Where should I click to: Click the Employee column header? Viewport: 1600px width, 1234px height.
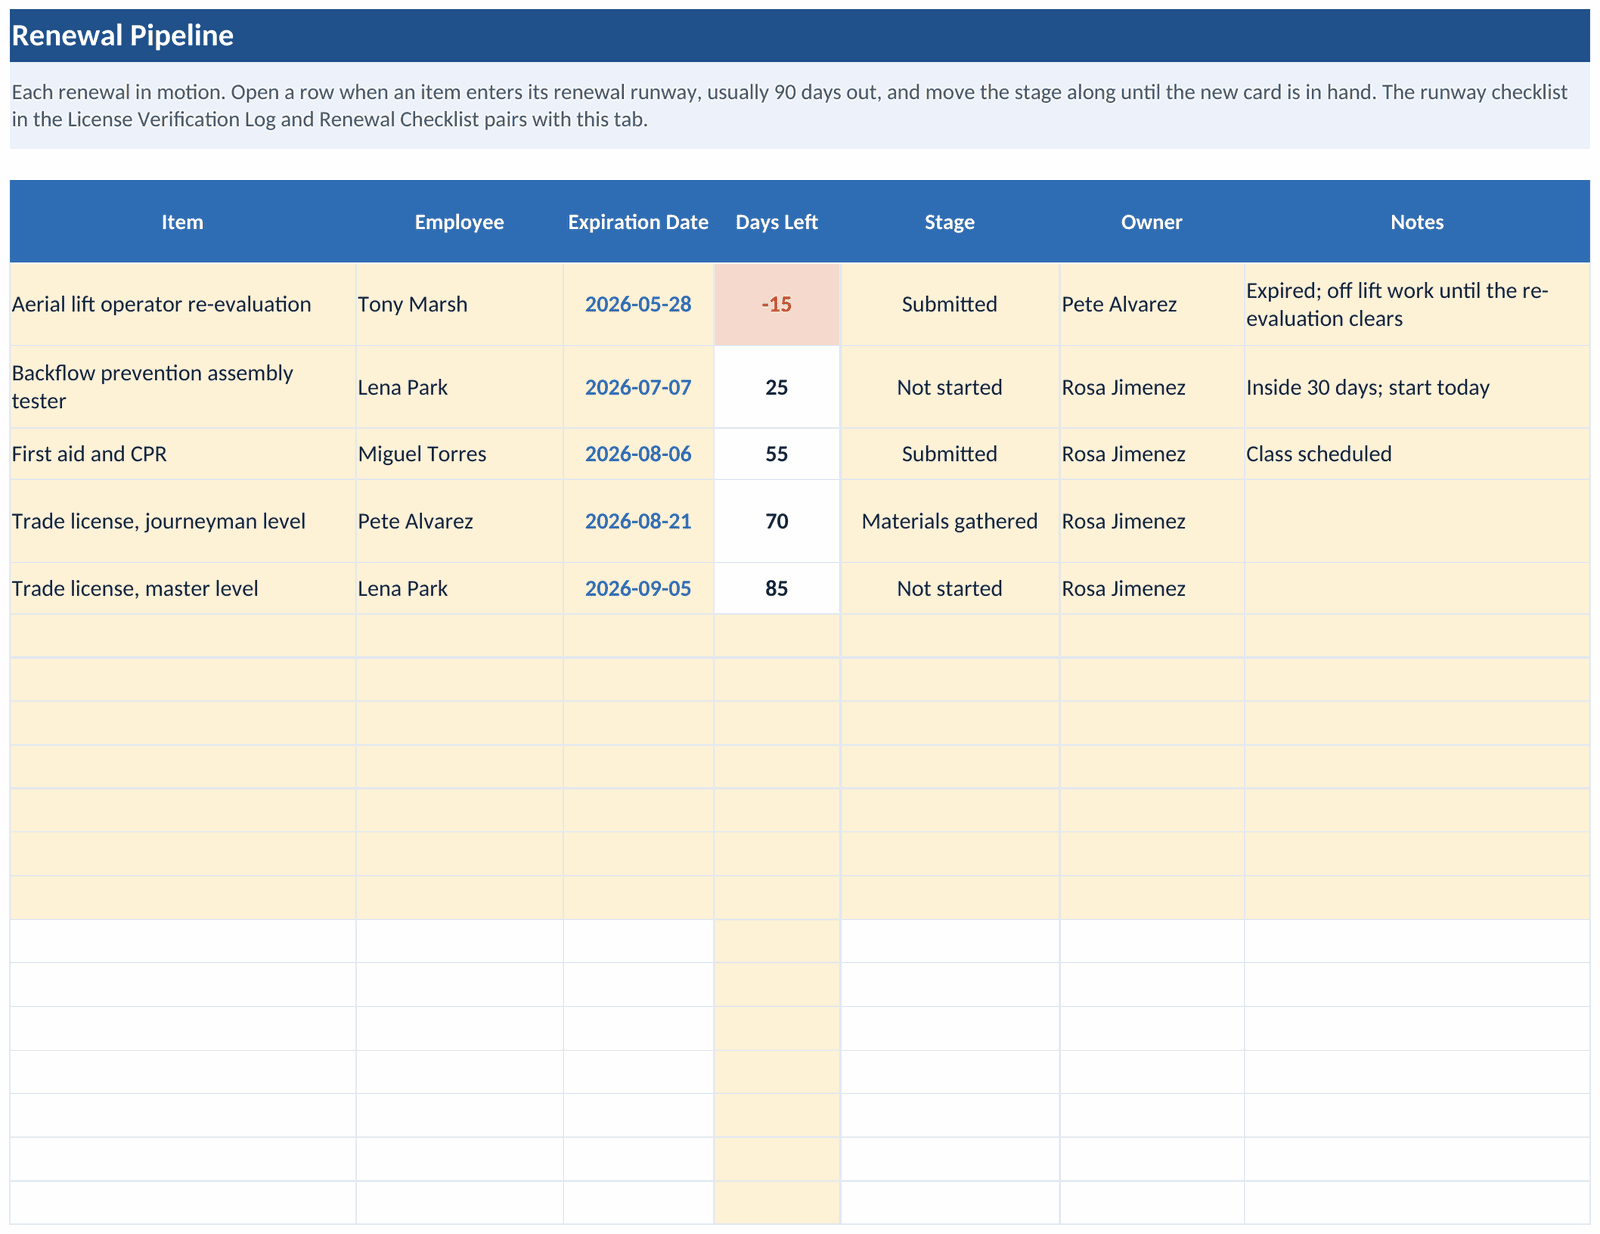(460, 222)
